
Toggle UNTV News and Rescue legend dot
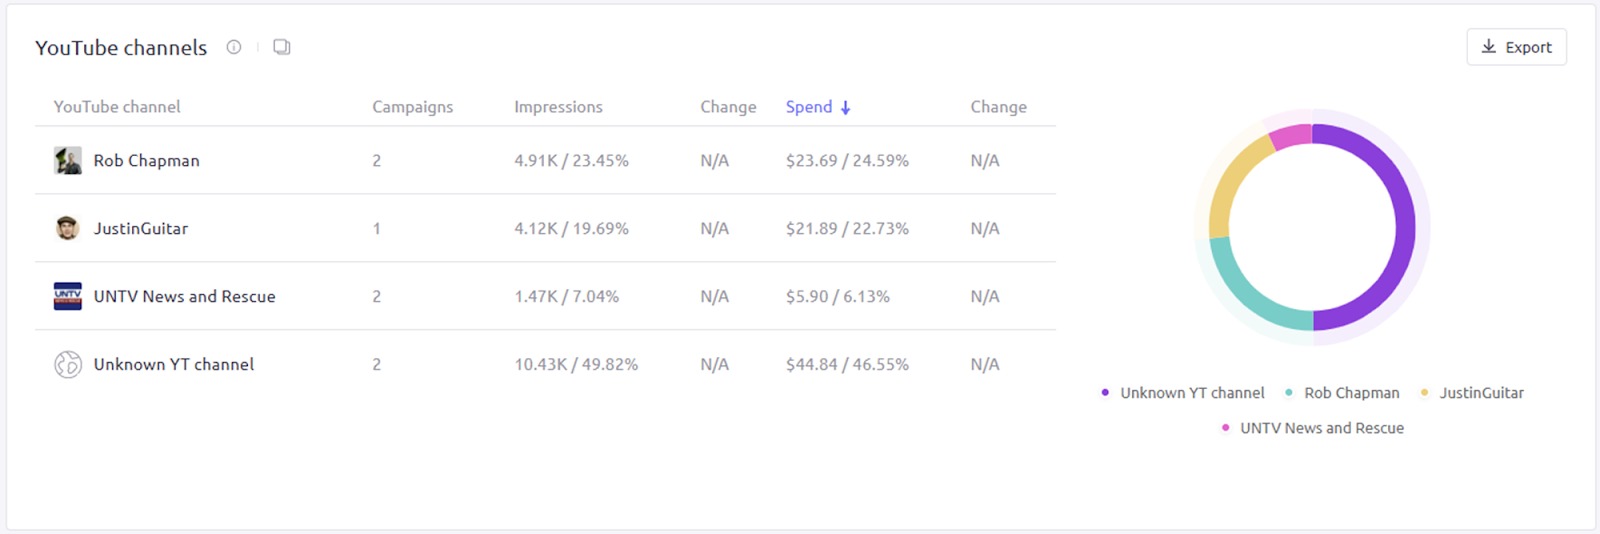coord(1226,428)
